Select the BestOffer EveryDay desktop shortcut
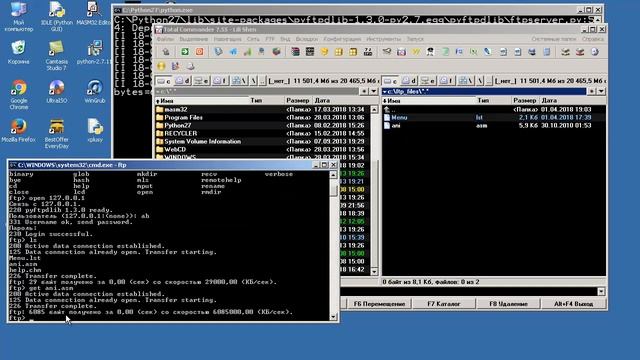 click(57, 134)
